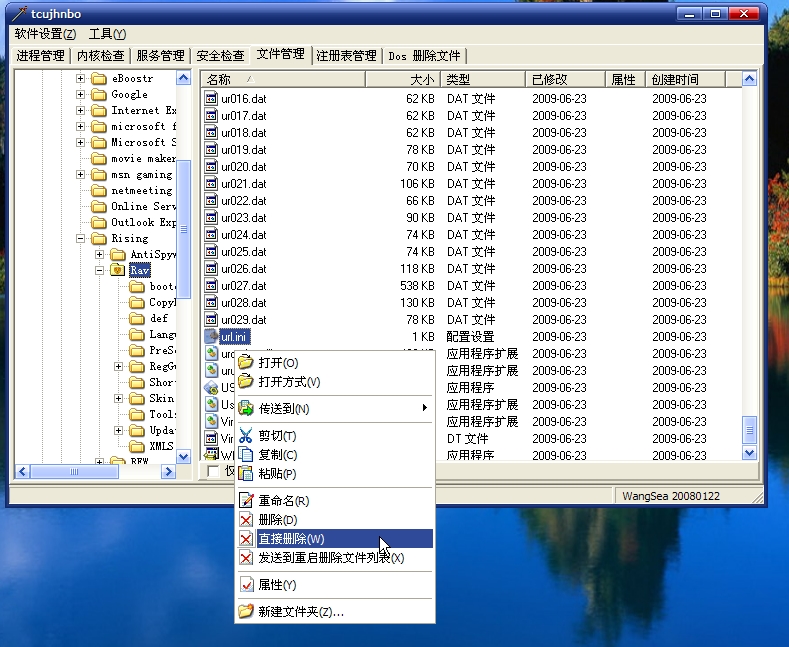Select movie maker folder in tree

coord(143,158)
